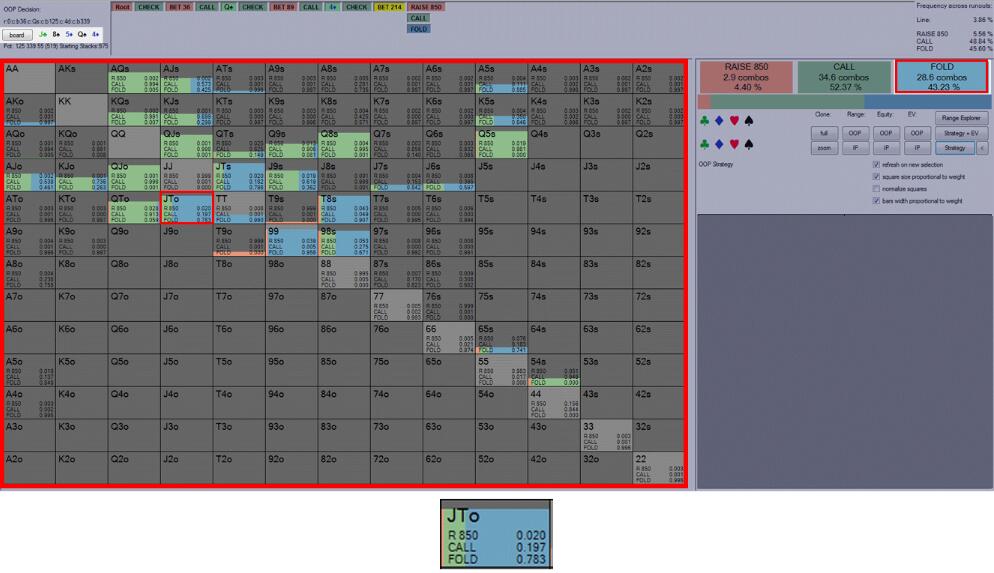The height and width of the screenshot is (573, 994).
Task: Click the green club in the lower suit row
Action: (704, 145)
